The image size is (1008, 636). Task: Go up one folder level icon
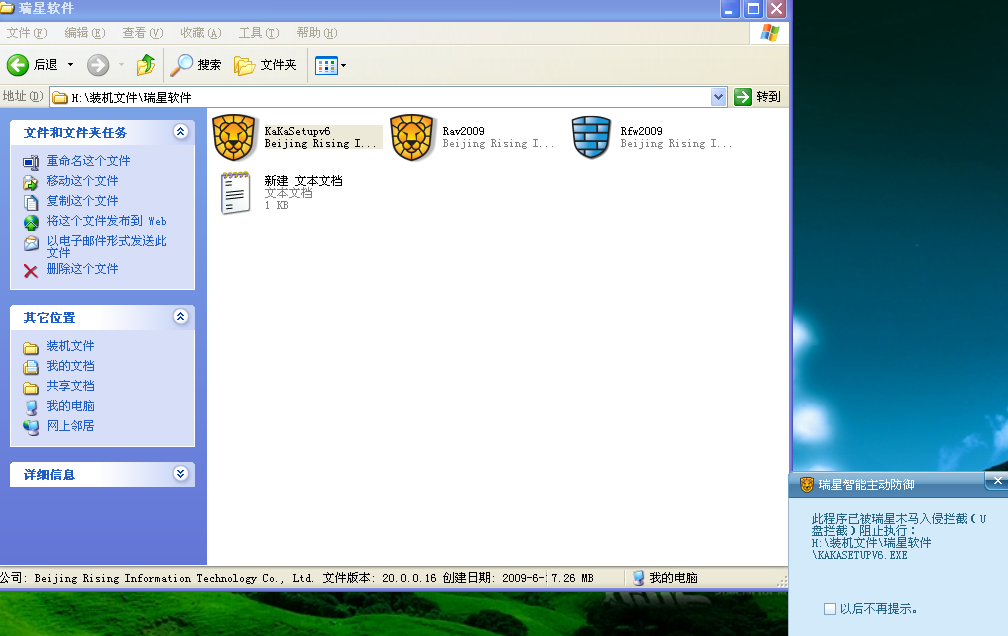pyautogui.click(x=146, y=65)
